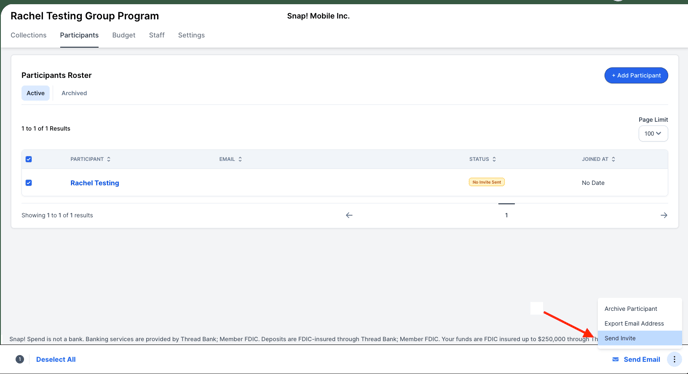This screenshot has width=688, height=374.
Task: Choose Archive Participant from menu
Action: pyautogui.click(x=640, y=309)
